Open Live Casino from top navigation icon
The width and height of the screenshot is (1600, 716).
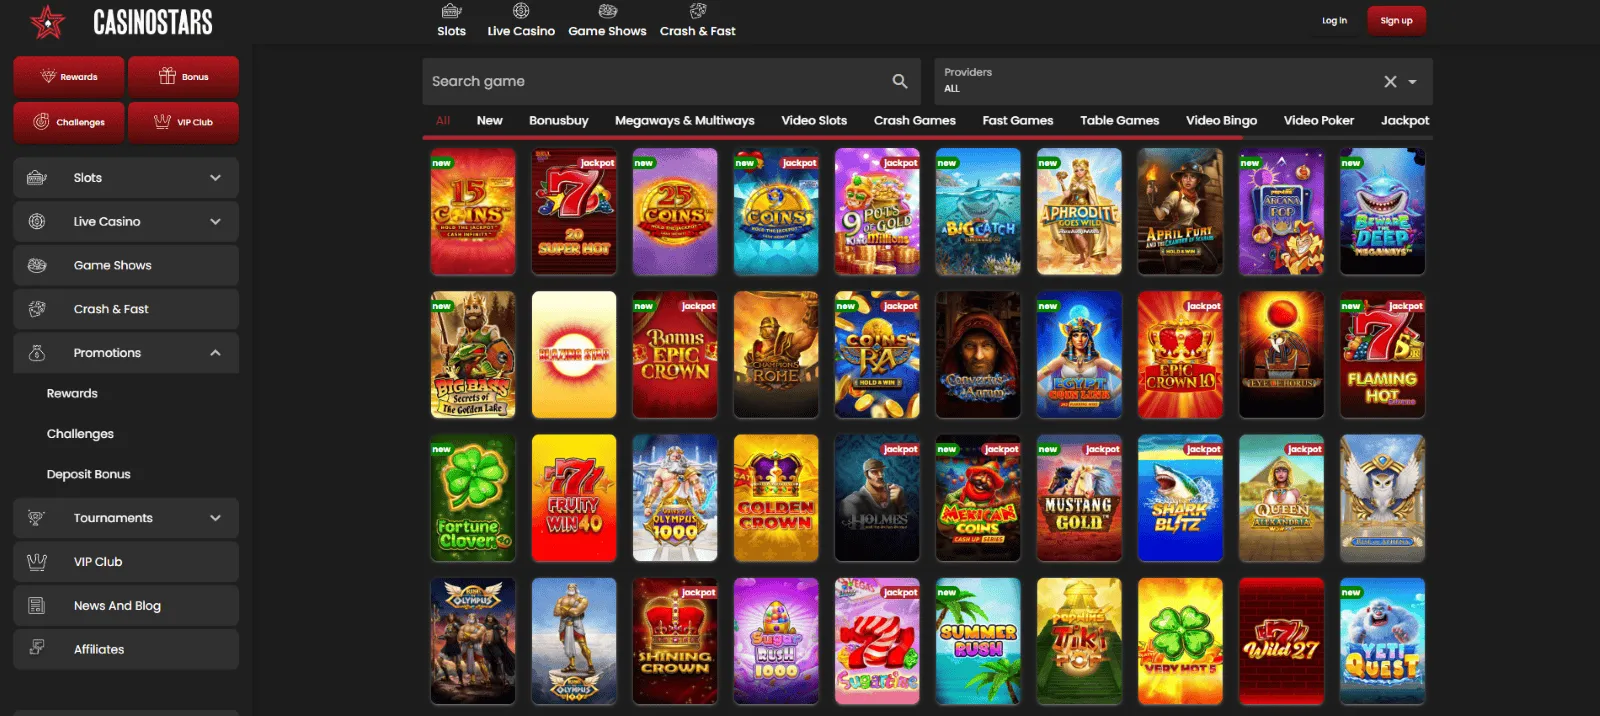[x=521, y=12]
